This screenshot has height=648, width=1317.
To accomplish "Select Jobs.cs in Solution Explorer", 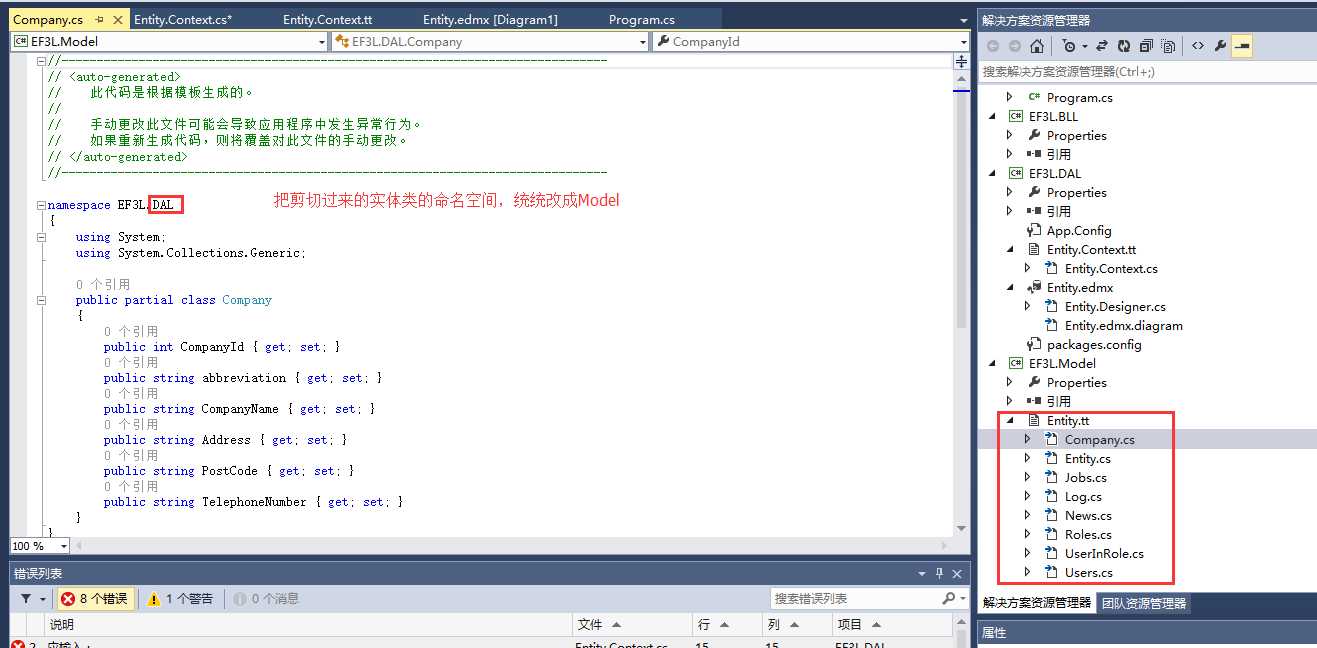I will (1085, 477).
